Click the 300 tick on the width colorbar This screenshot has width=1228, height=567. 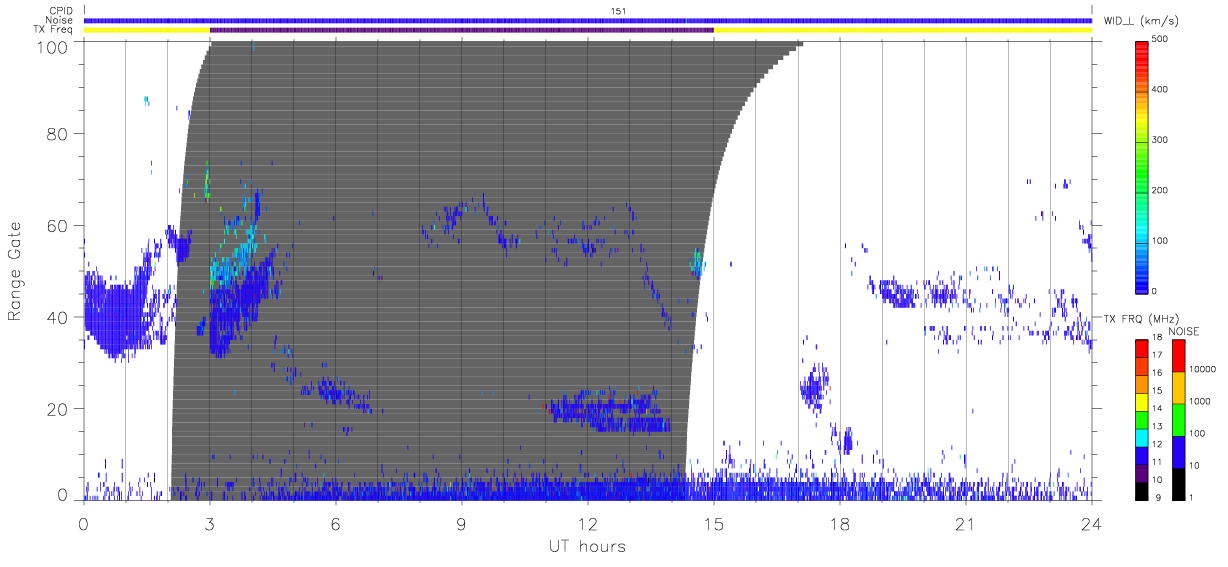[x=1159, y=140]
